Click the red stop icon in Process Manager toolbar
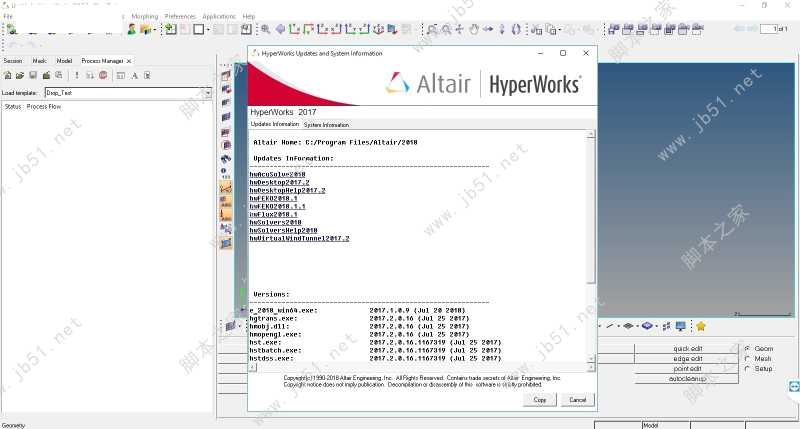The image size is (800, 429). tap(103, 75)
